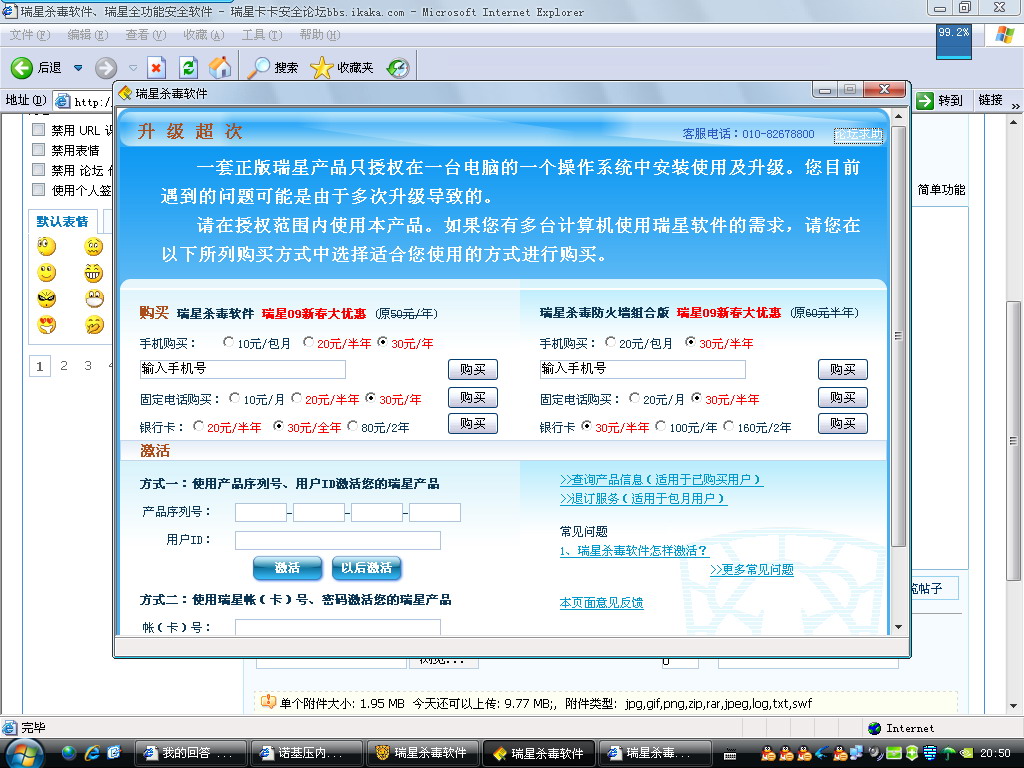1024x768 pixels.
Task: Click the Windows Start orb
Action: (x=24, y=754)
